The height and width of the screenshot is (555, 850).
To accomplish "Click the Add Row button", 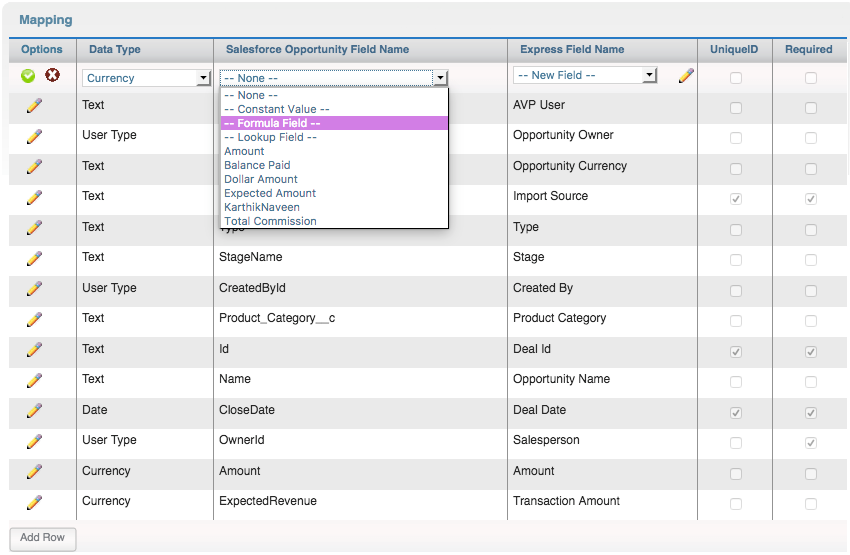I will tap(42, 538).
